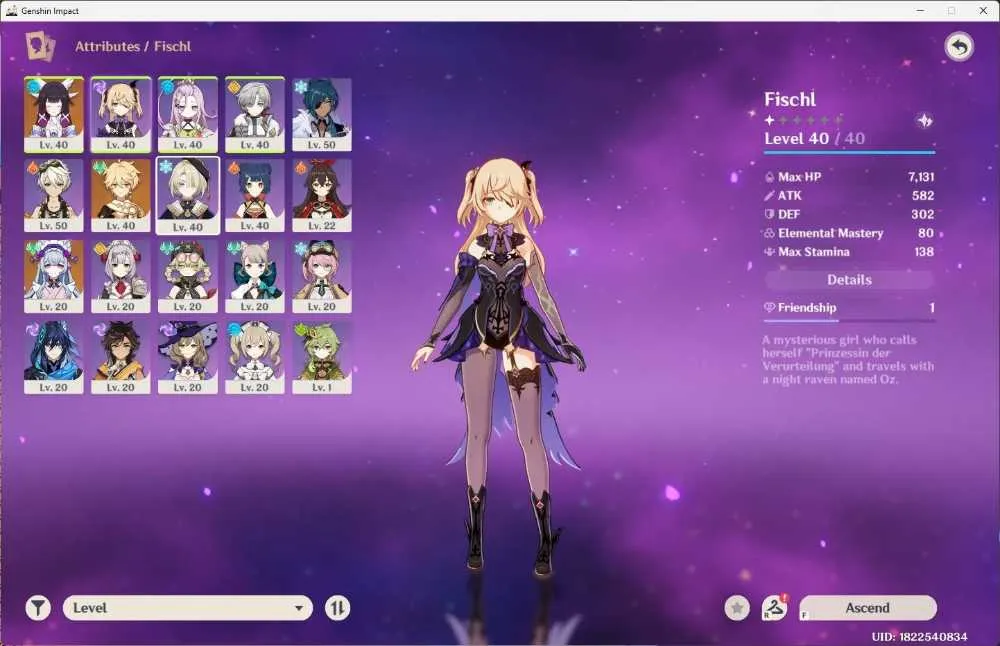Open the outfit hanger icon
This screenshot has height=646, width=1000.
774,608
